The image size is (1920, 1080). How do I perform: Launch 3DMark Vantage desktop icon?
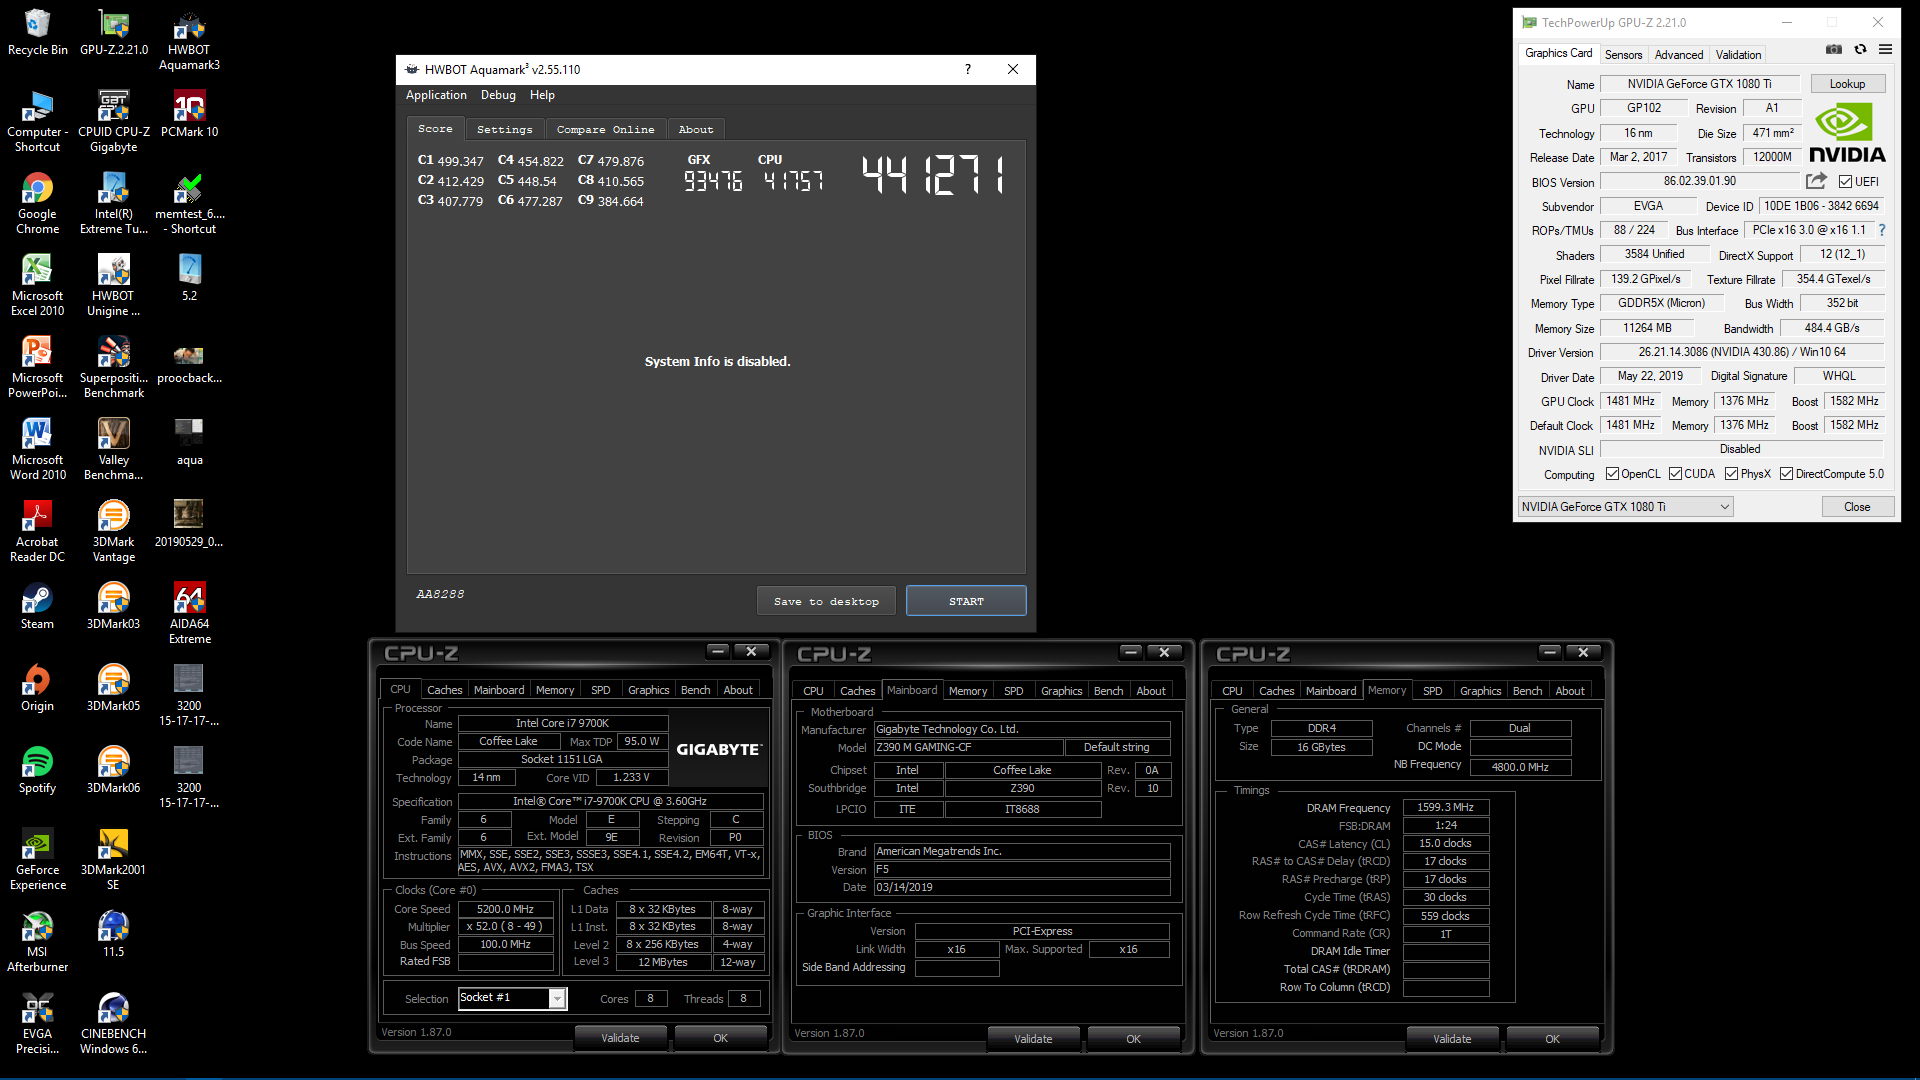pos(114,533)
